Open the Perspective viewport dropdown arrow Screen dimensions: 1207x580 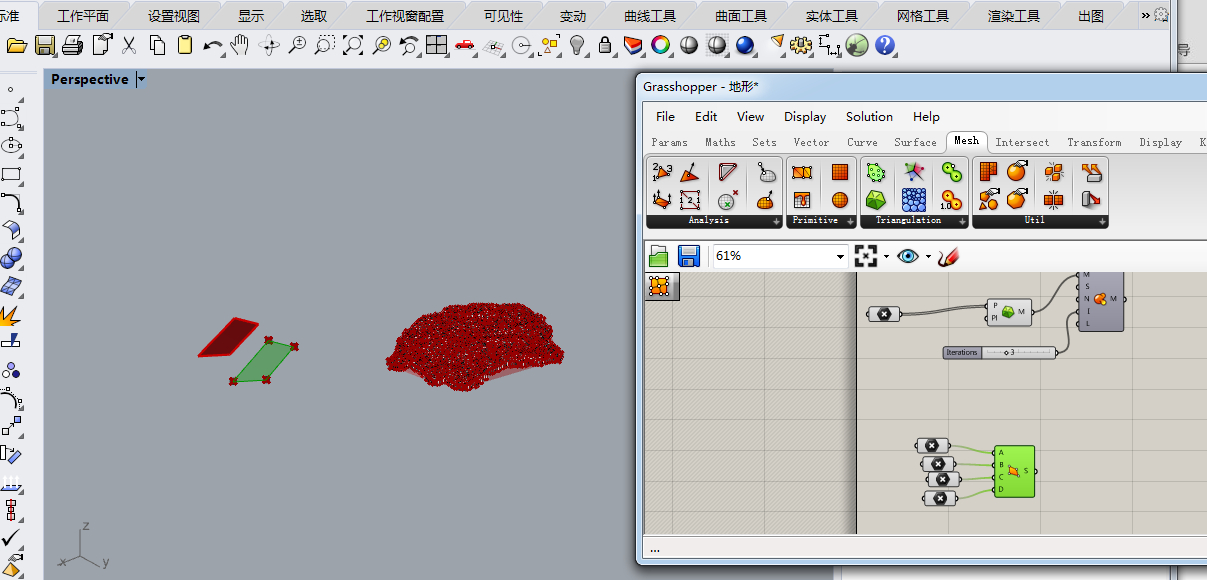pos(141,79)
